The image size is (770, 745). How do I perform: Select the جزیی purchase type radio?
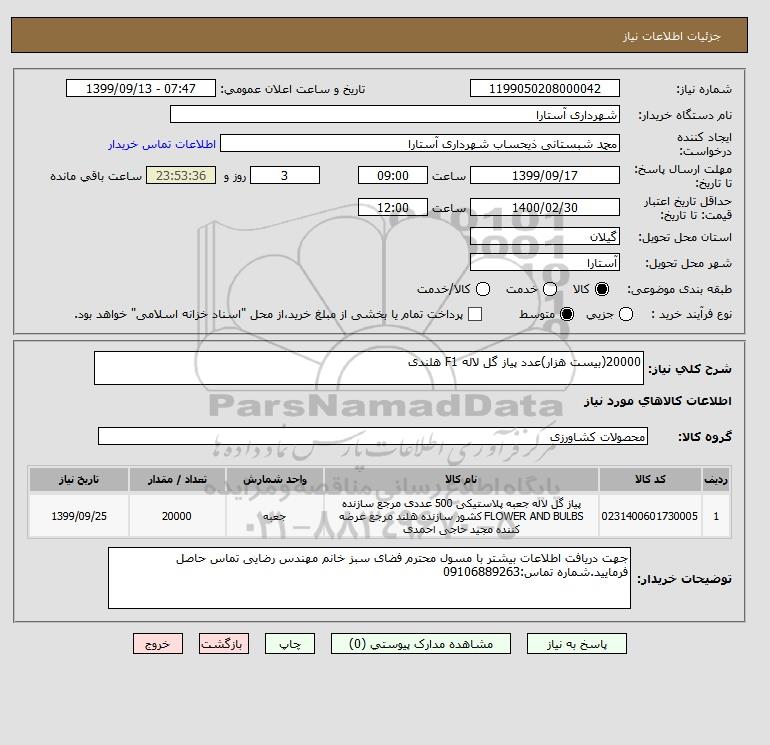click(626, 314)
